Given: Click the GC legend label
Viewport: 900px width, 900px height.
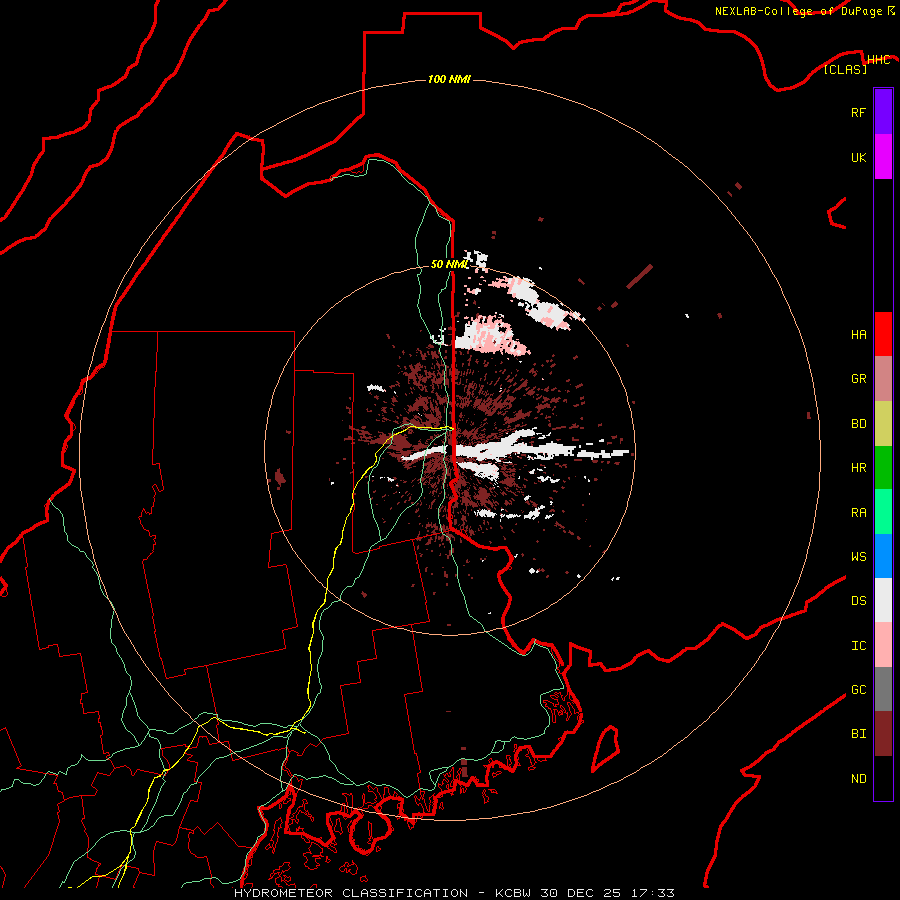Looking at the screenshot, I should pos(859,690).
